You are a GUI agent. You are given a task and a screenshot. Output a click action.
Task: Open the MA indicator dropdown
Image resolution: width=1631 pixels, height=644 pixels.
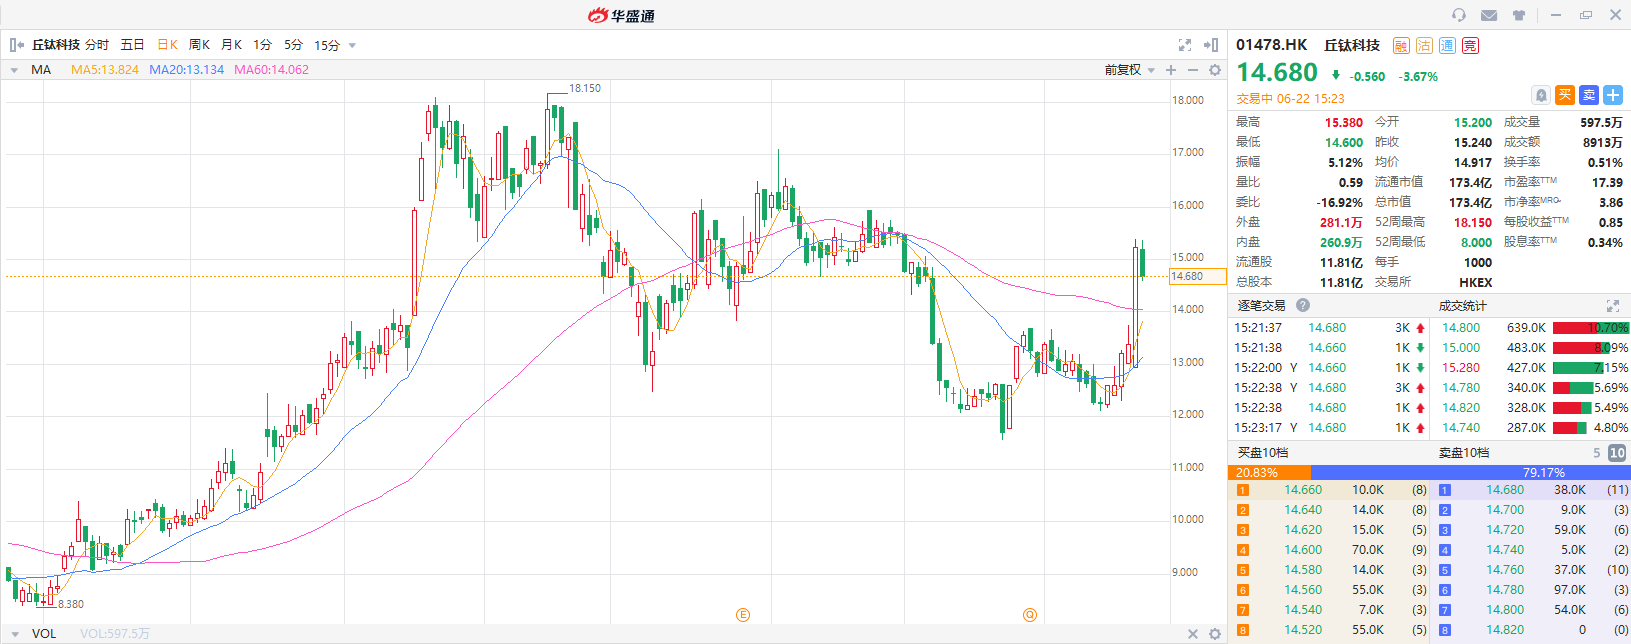click(15, 70)
